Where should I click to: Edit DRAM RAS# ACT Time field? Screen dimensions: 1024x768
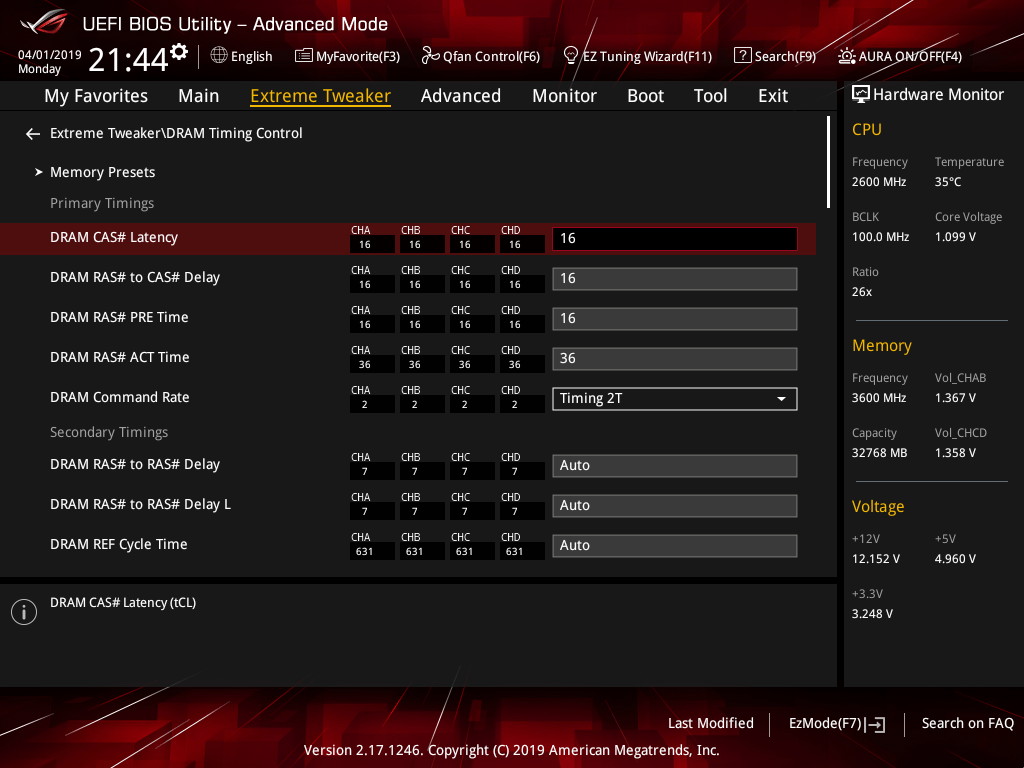click(x=675, y=359)
